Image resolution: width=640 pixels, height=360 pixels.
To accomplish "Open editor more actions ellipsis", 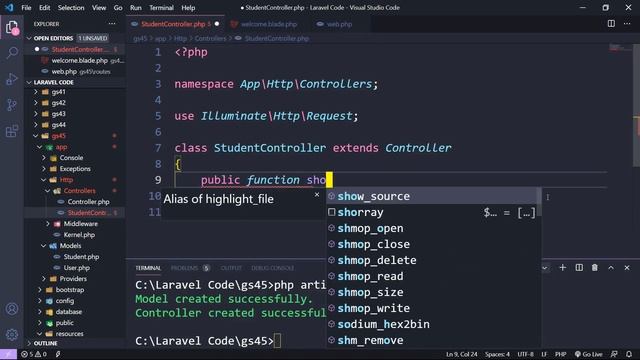I will (x=627, y=24).
